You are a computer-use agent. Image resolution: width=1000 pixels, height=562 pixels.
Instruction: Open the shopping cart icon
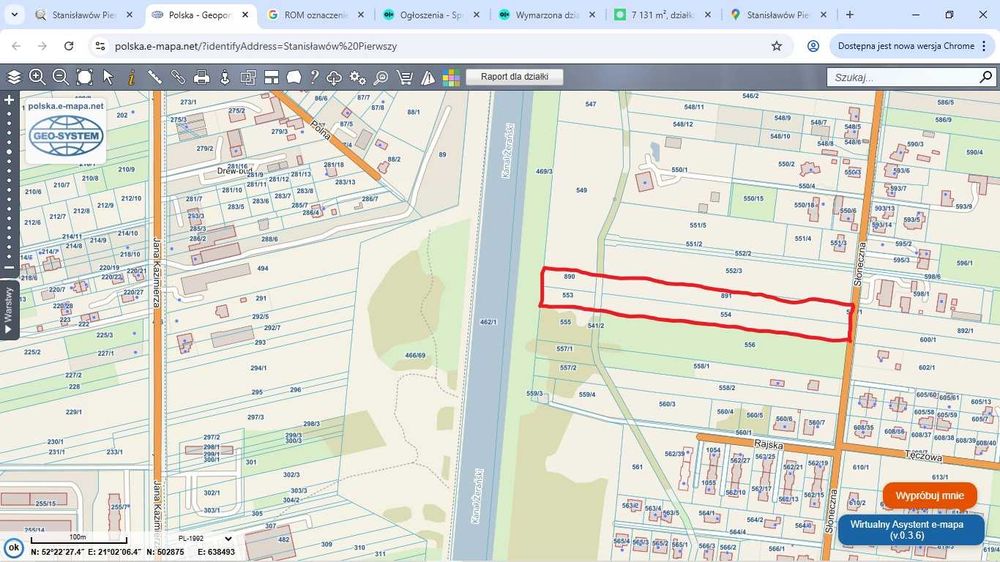[x=404, y=77]
